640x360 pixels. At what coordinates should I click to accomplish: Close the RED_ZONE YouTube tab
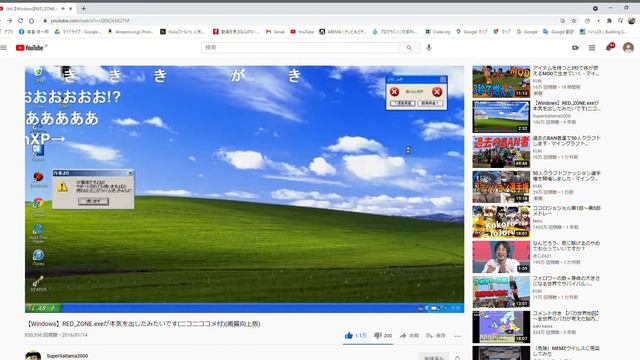(71, 8)
